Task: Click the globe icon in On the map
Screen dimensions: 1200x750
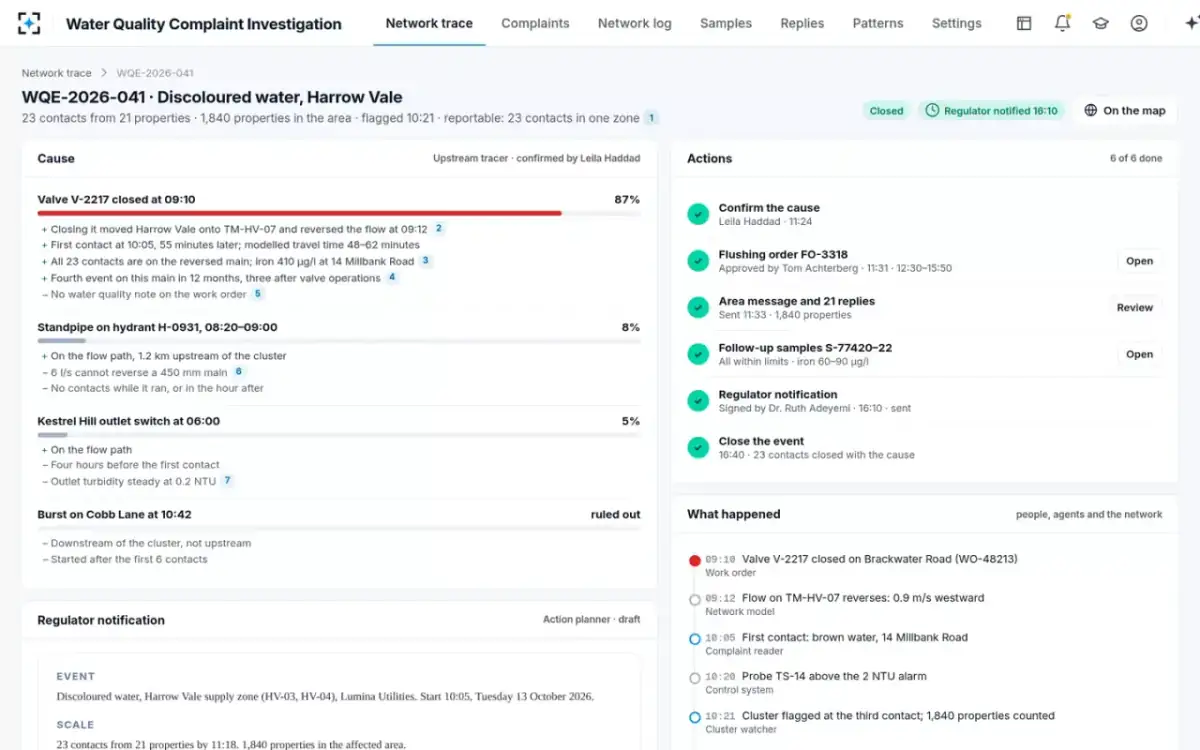Action: coord(1091,111)
